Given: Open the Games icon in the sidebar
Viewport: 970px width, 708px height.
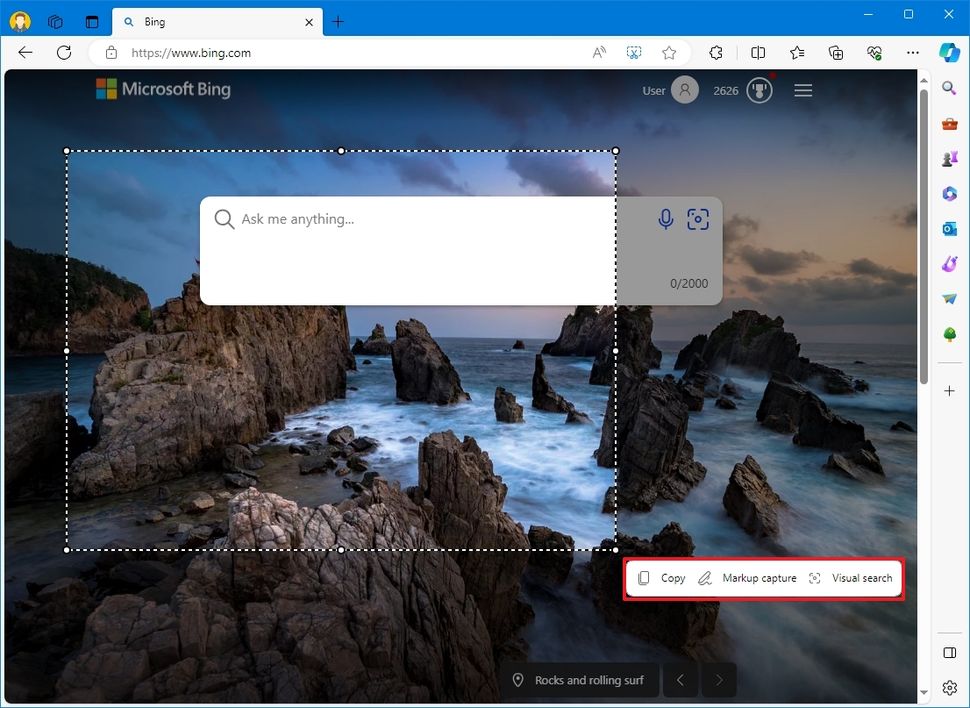Looking at the screenshot, I should point(948,158).
